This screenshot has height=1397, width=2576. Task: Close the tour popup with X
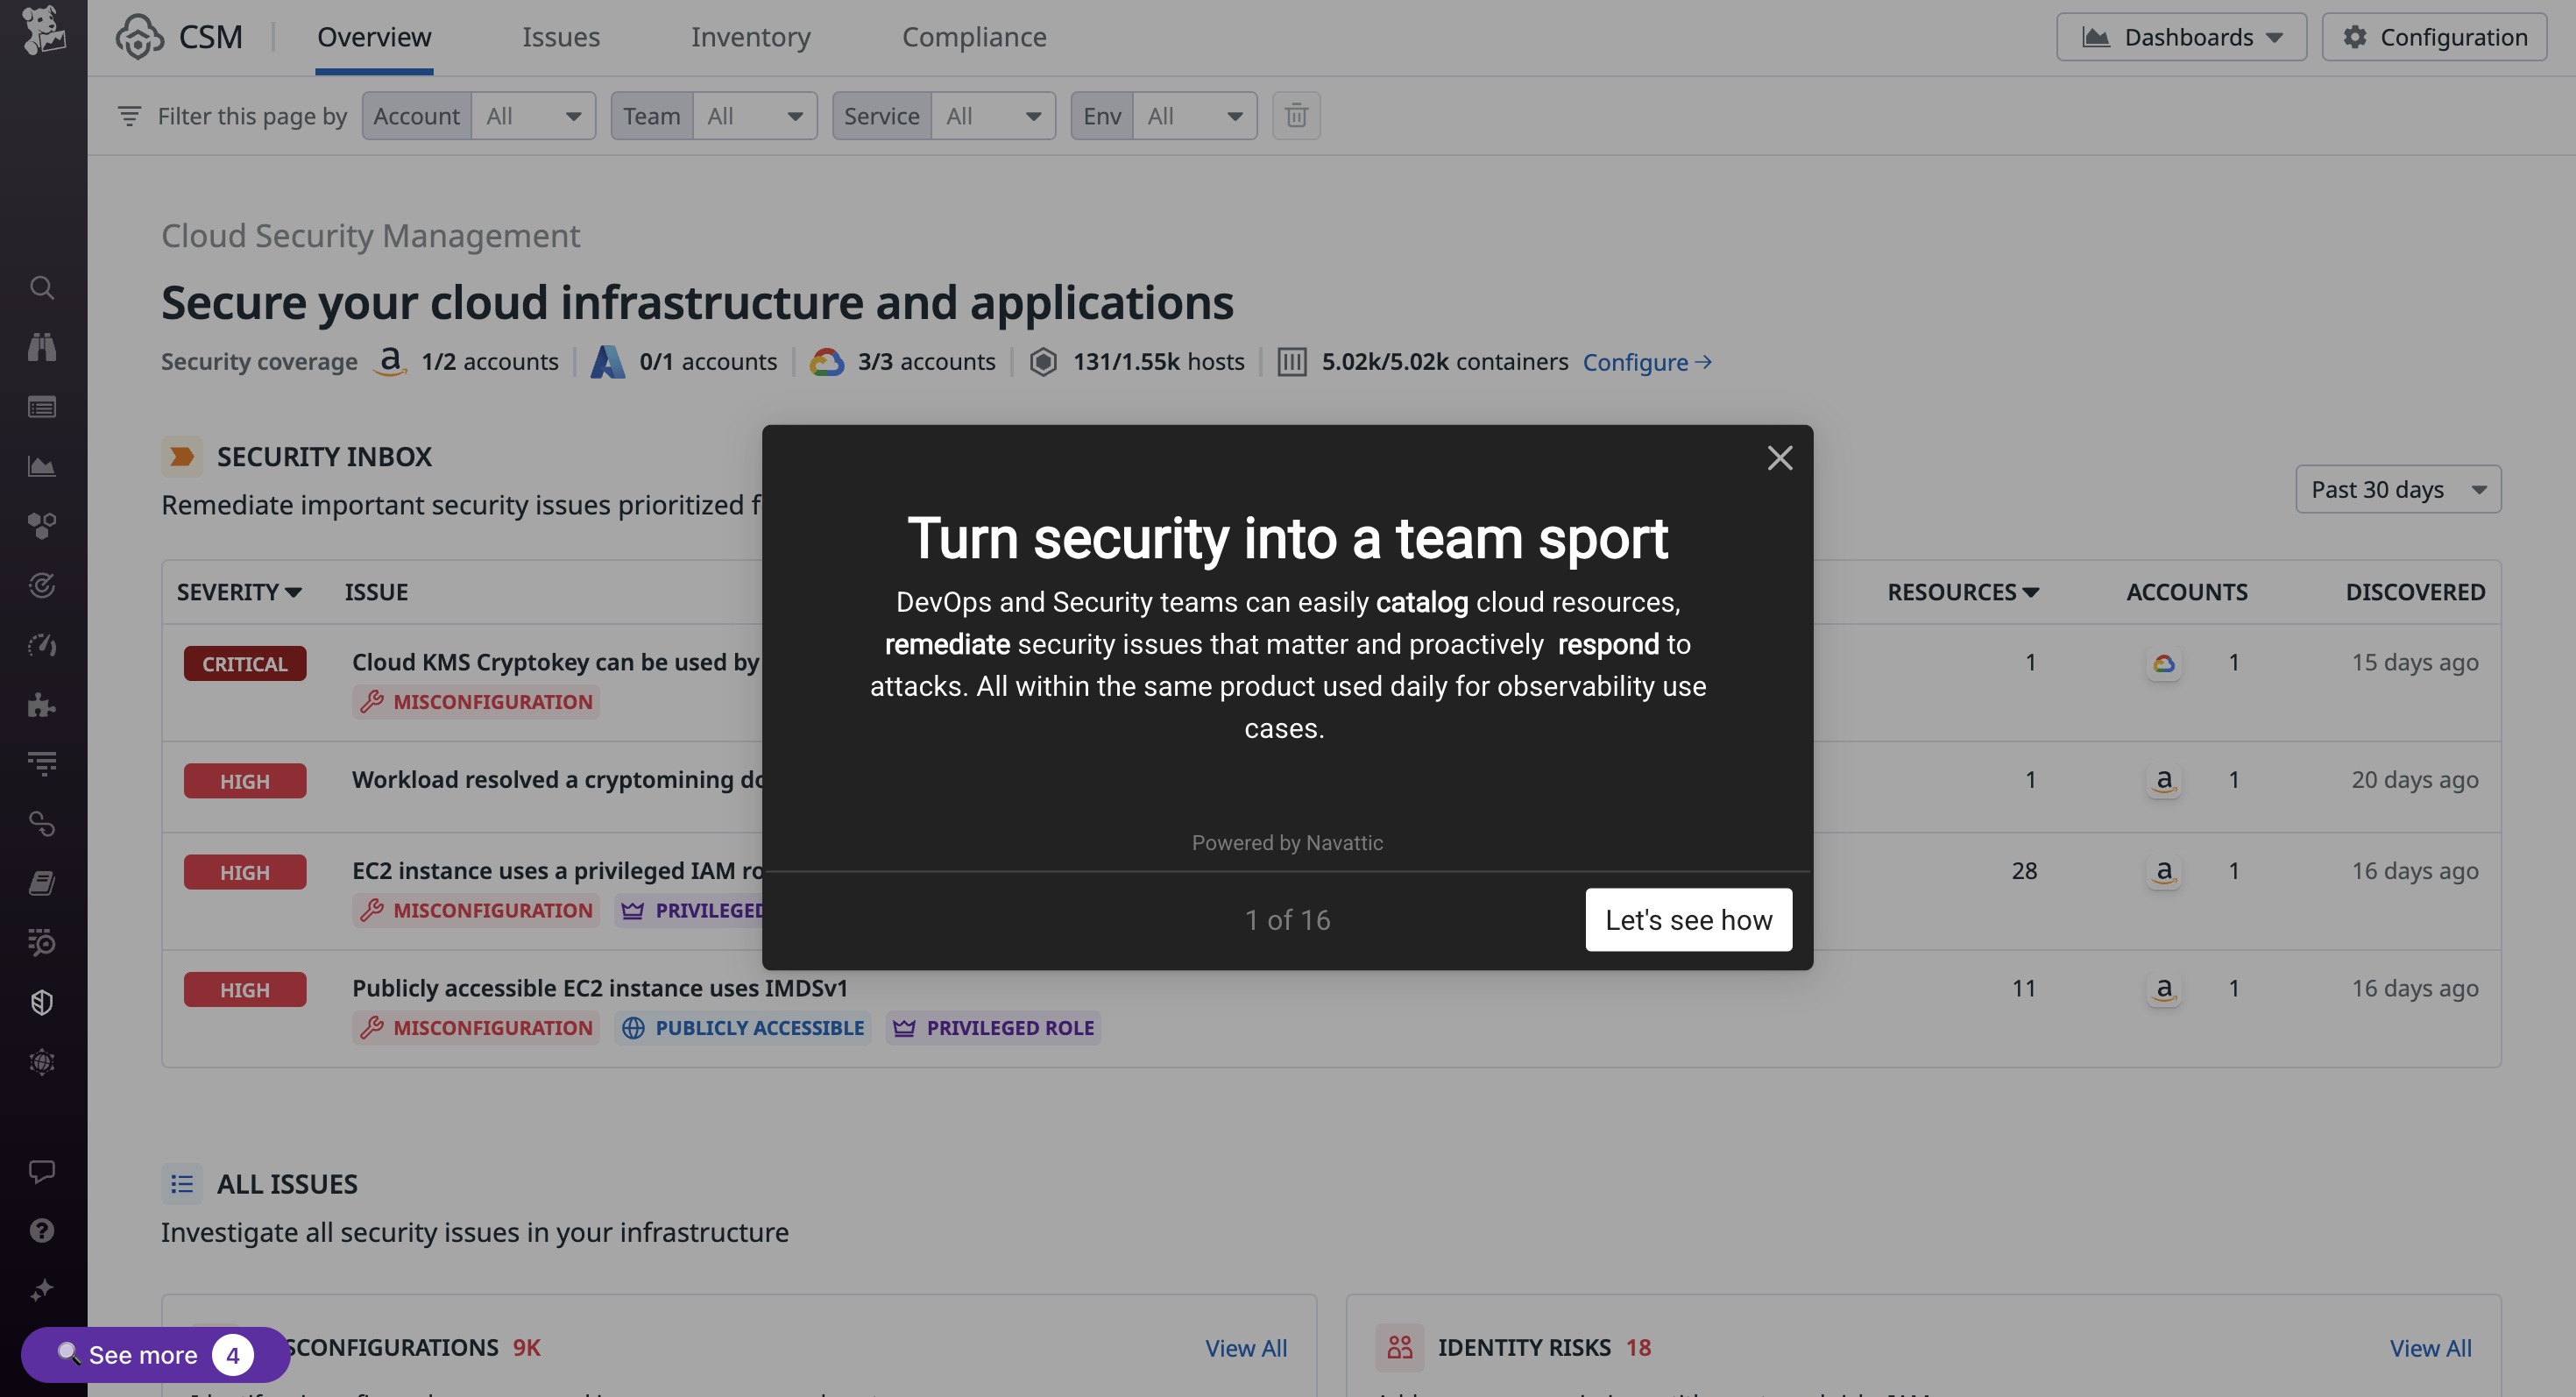1779,458
